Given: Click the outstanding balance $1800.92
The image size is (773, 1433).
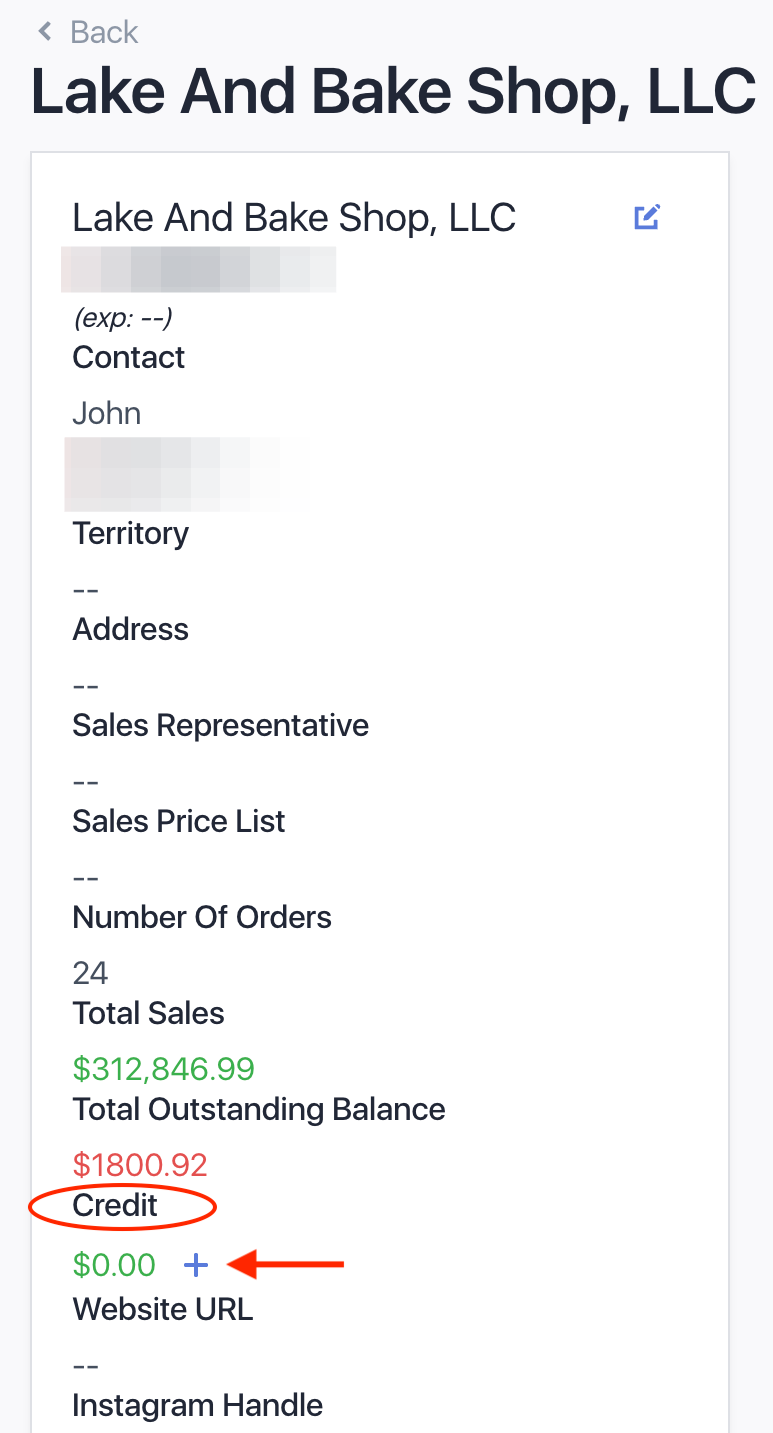Looking at the screenshot, I should (140, 1165).
